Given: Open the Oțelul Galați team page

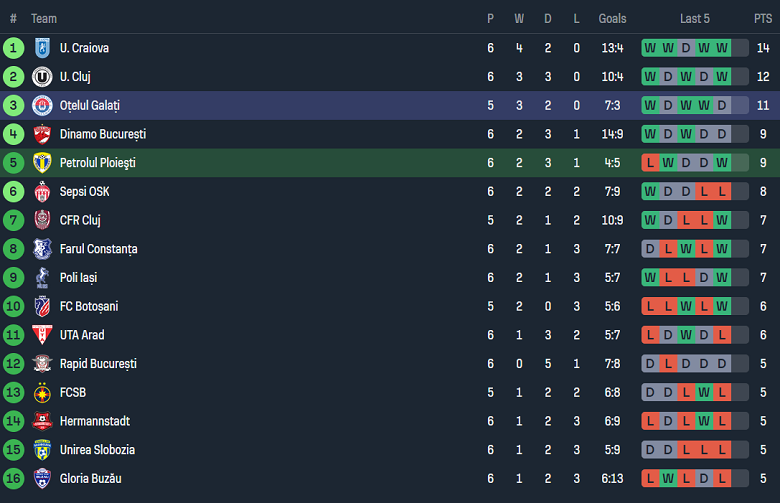Looking at the screenshot, I should pos(90,105).
